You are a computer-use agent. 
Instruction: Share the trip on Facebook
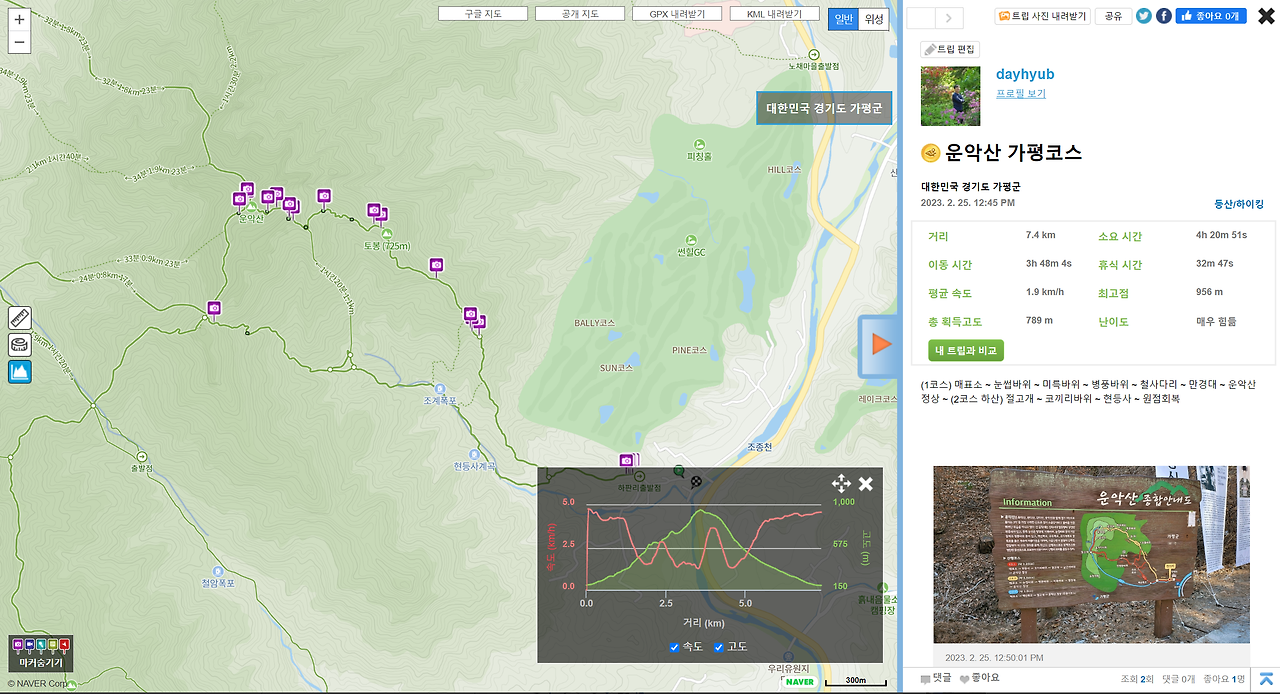tap(1164, 16)
